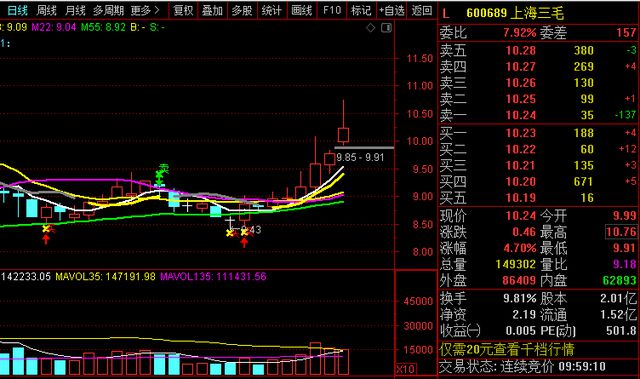The image size is (640, 379).
Task: Toggle the side panel icon above chart
Action: (x=386, y=28)
